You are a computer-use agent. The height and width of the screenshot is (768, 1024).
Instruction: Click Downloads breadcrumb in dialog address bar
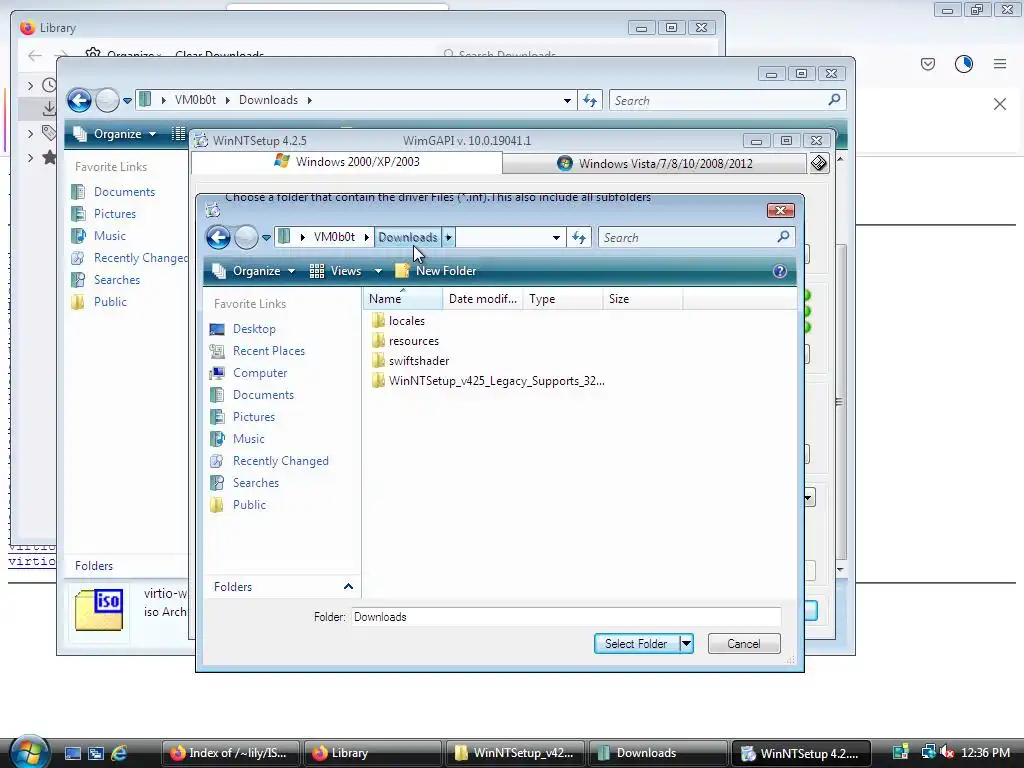(408, 237)
